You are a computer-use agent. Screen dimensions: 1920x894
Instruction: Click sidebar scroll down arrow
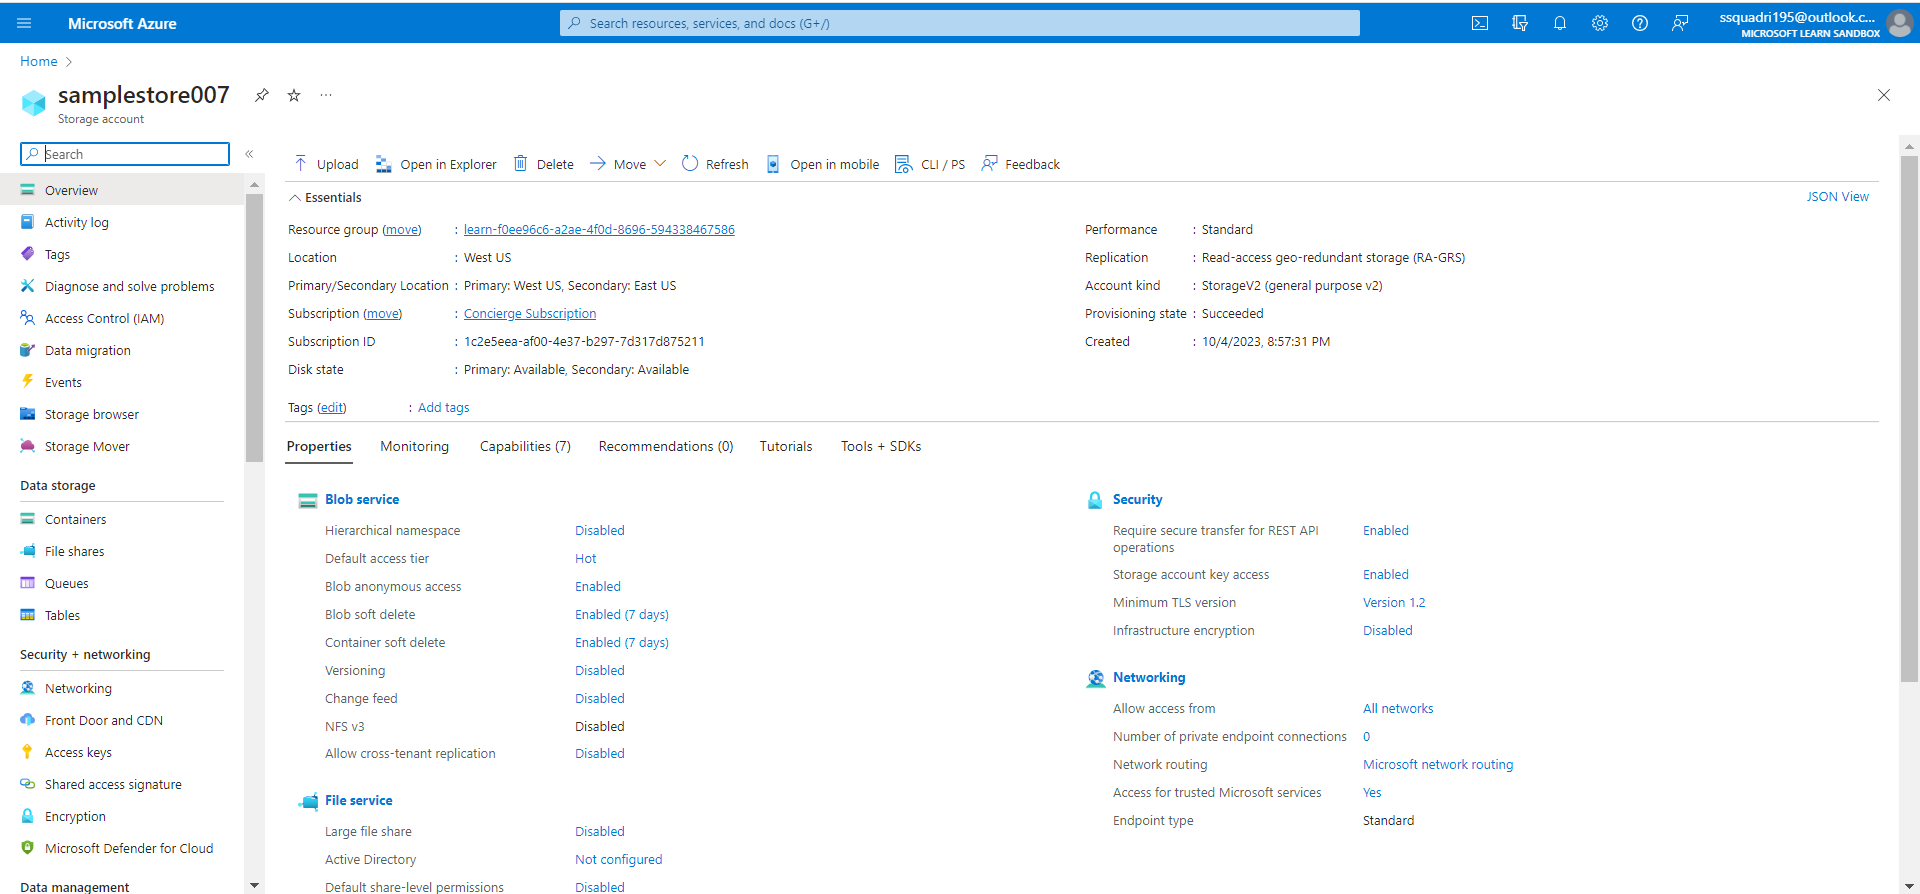[254, 885]
